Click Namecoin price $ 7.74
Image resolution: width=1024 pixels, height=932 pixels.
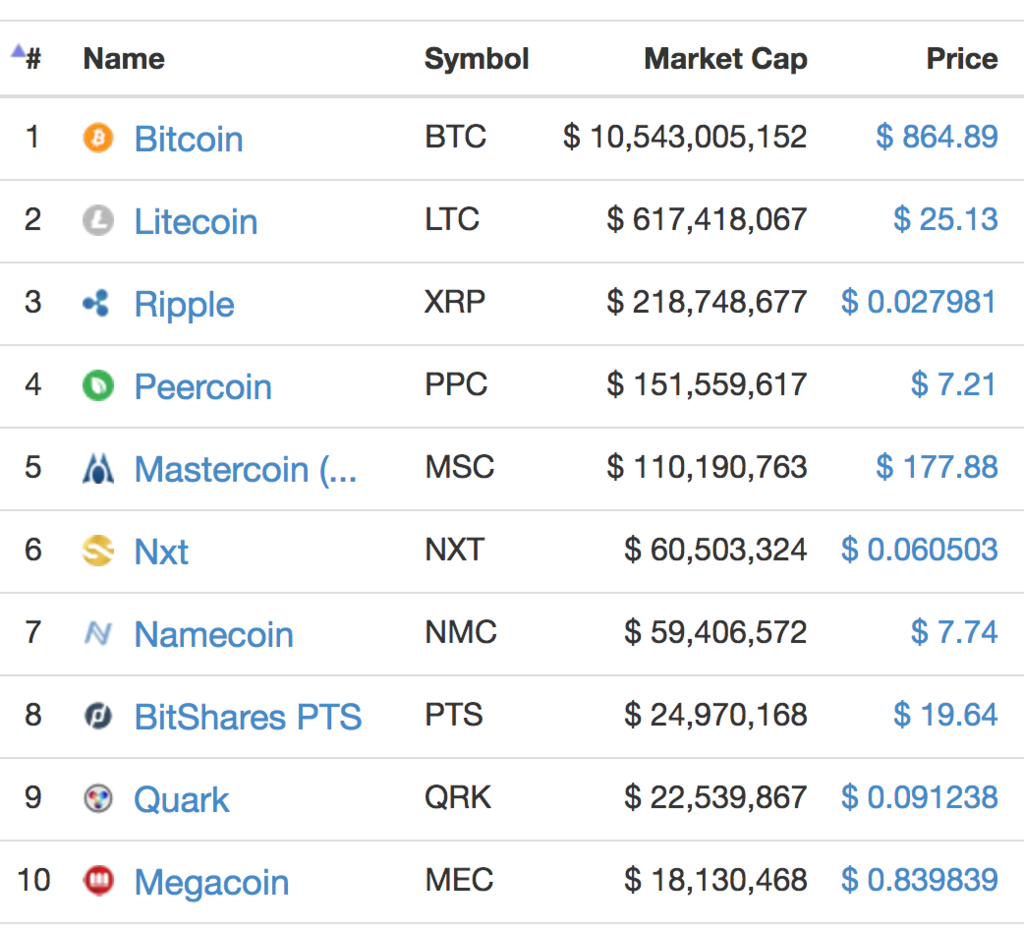pos(954,632)
